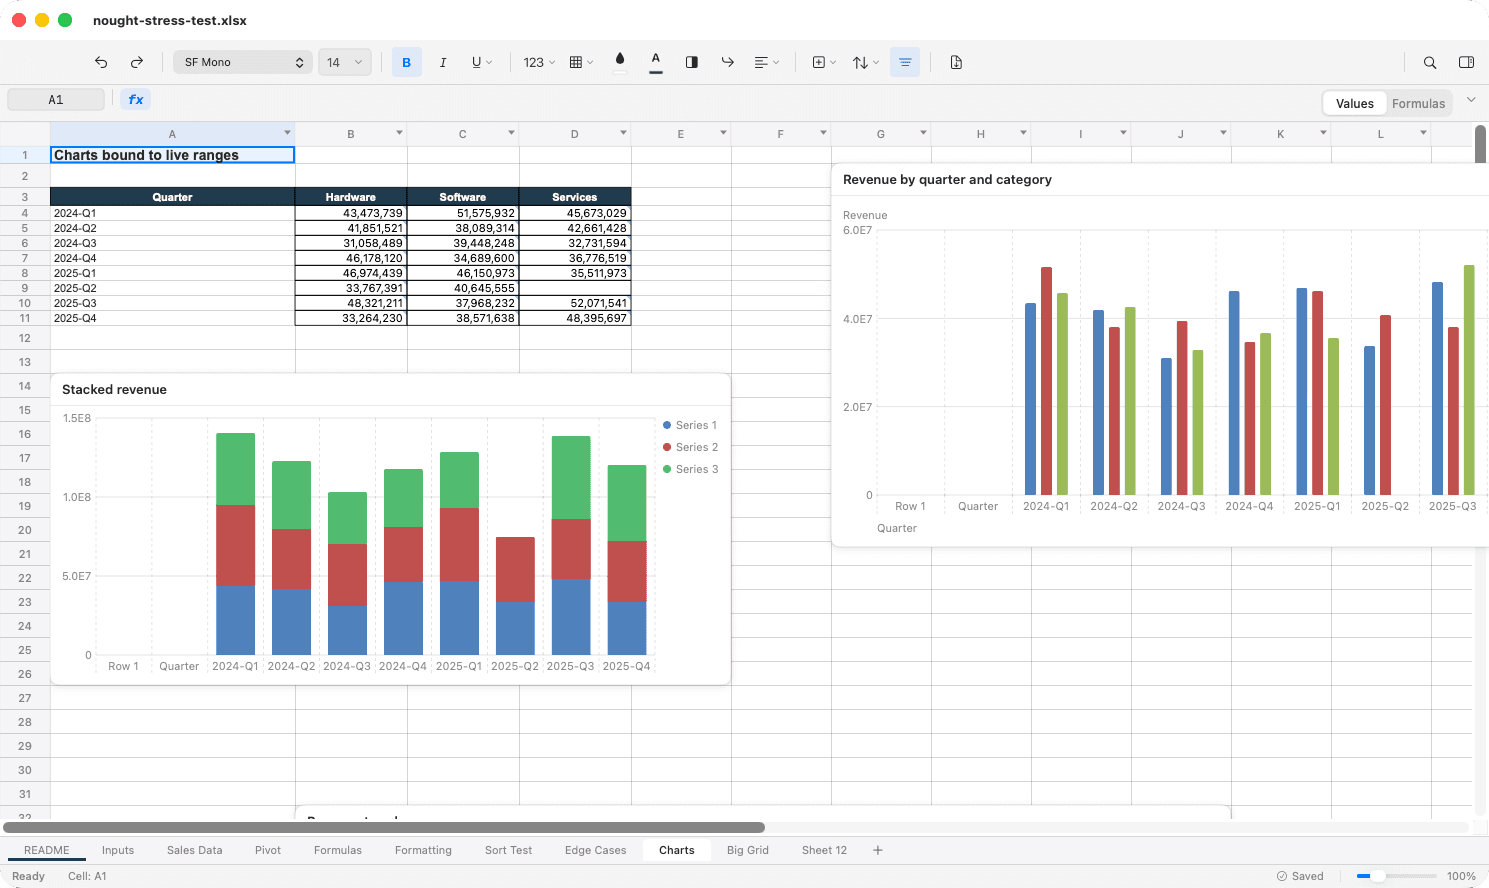The width and height of the screenshot is (1489, 888).
Task: Switch view to Formulas
Action: coord(1418,103)
